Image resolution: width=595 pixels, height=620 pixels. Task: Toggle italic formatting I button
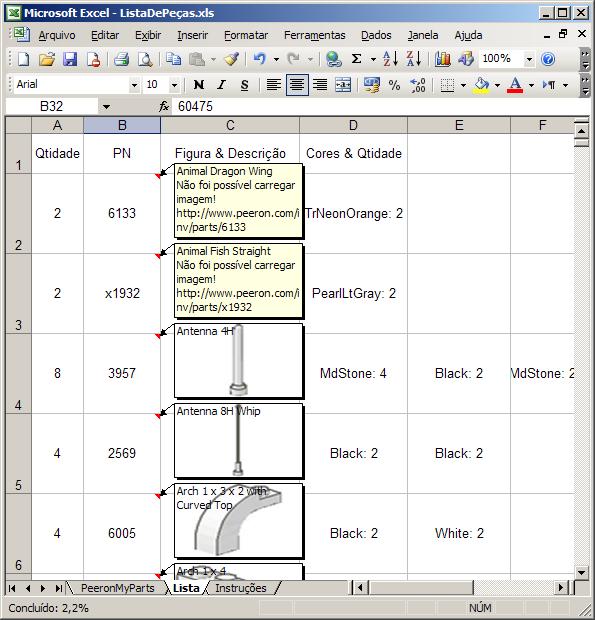coord(222,85)
